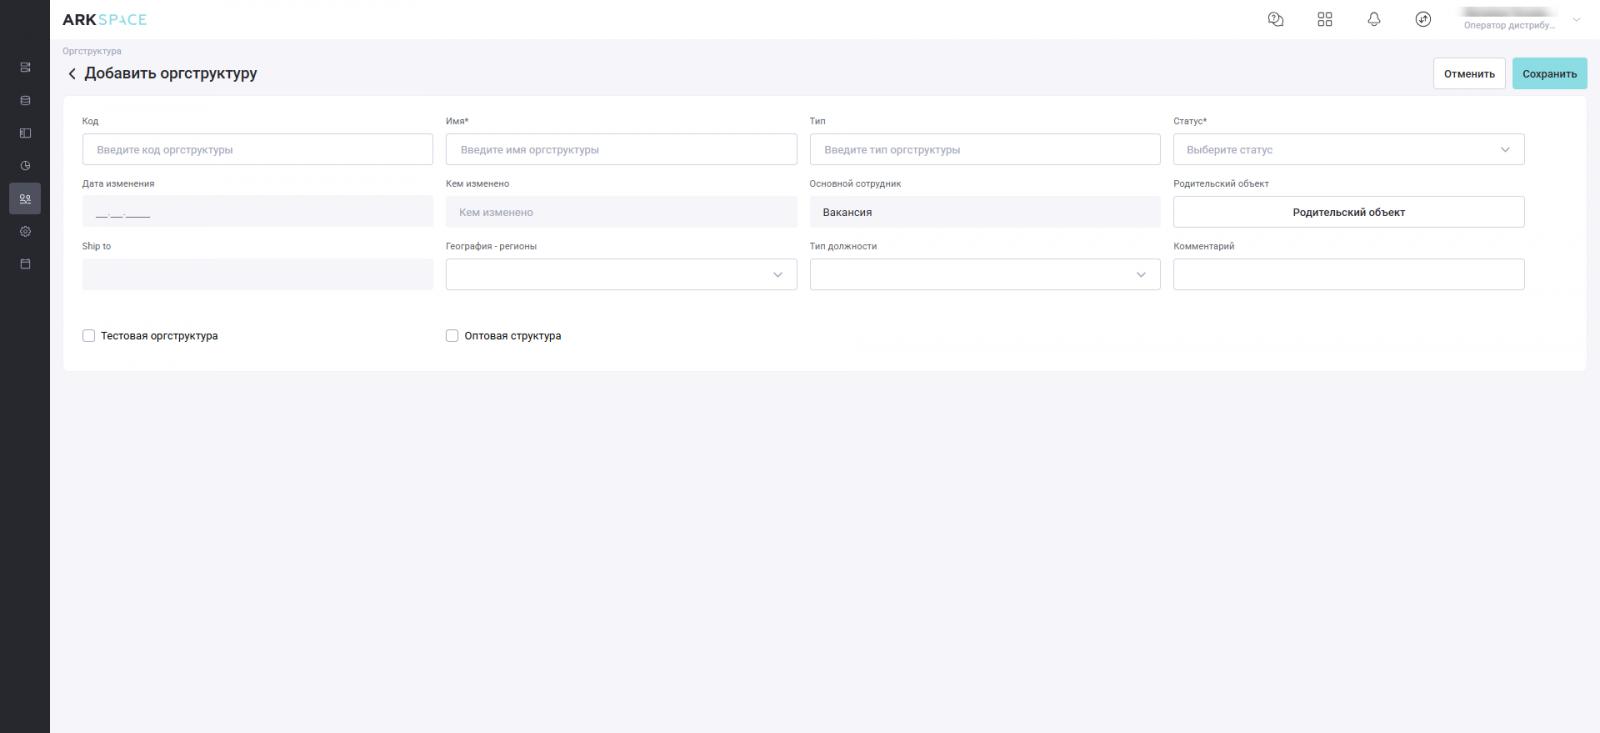Check the Оптовая структура checkbox
This screenshot has height=733, width=1600.
452,336
